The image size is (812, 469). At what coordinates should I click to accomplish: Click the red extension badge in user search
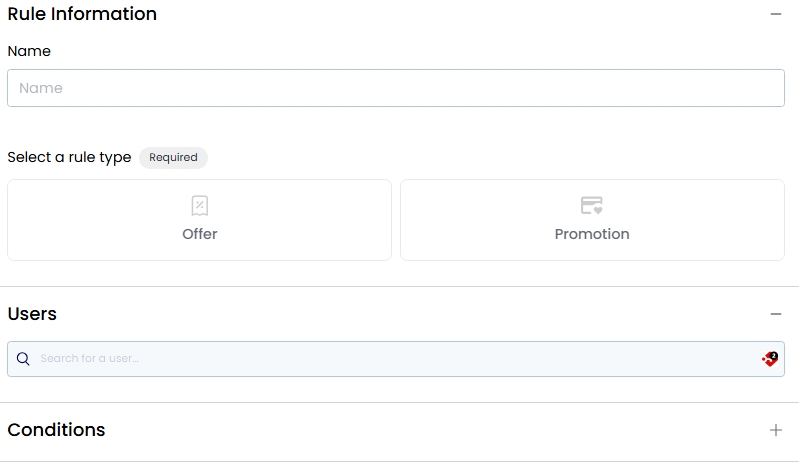tap(769, 359)
